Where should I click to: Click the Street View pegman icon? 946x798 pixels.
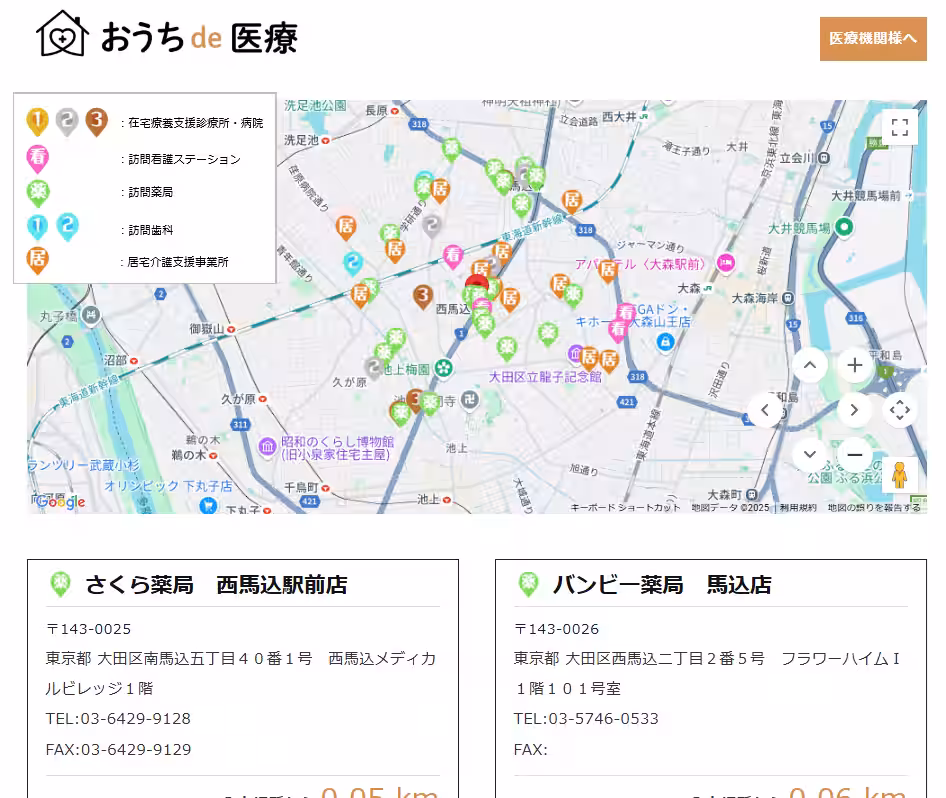click(902, 476)
